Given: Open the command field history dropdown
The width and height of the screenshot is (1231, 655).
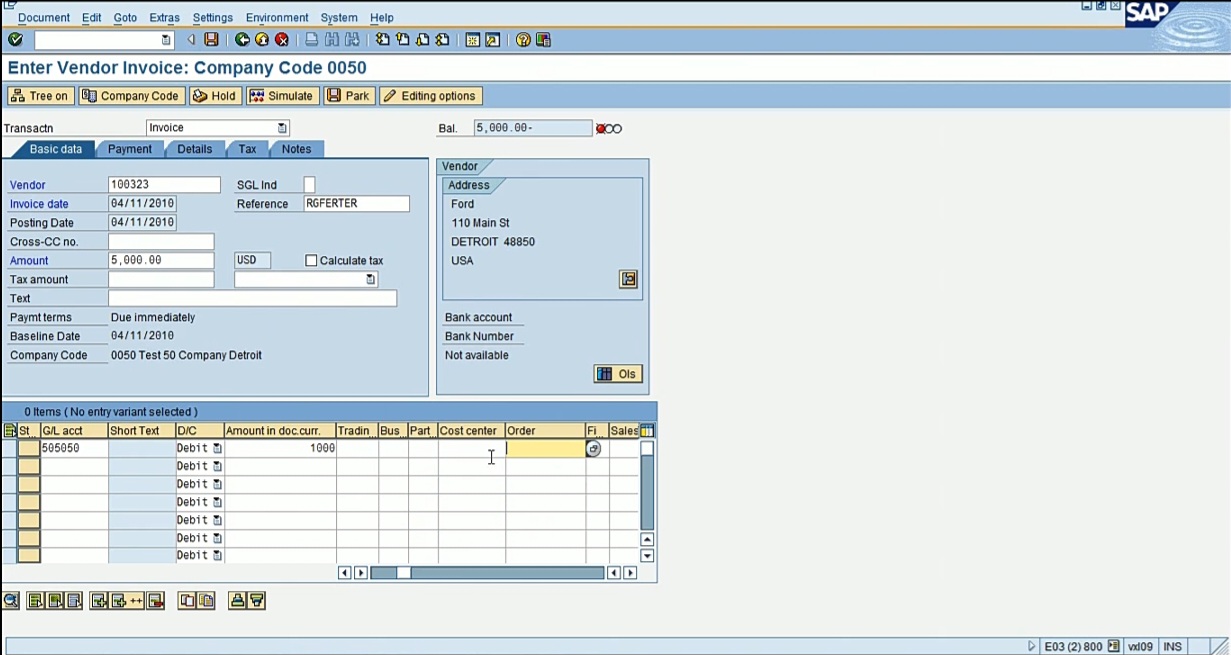Looking at the screenshot, I should point(166,40).
